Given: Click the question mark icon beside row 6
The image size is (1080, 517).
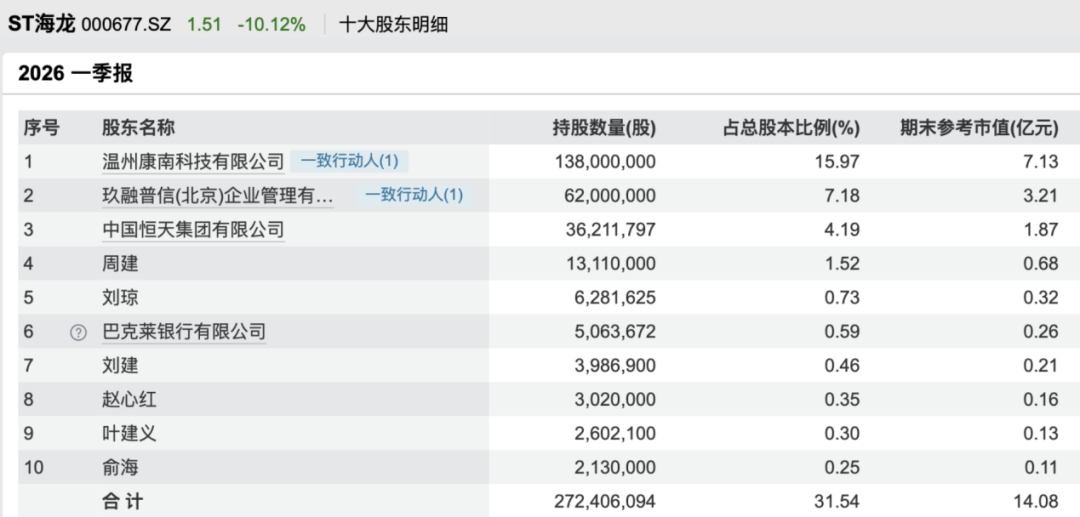Looking at the screenshot, I should click(x=79, y=333).
